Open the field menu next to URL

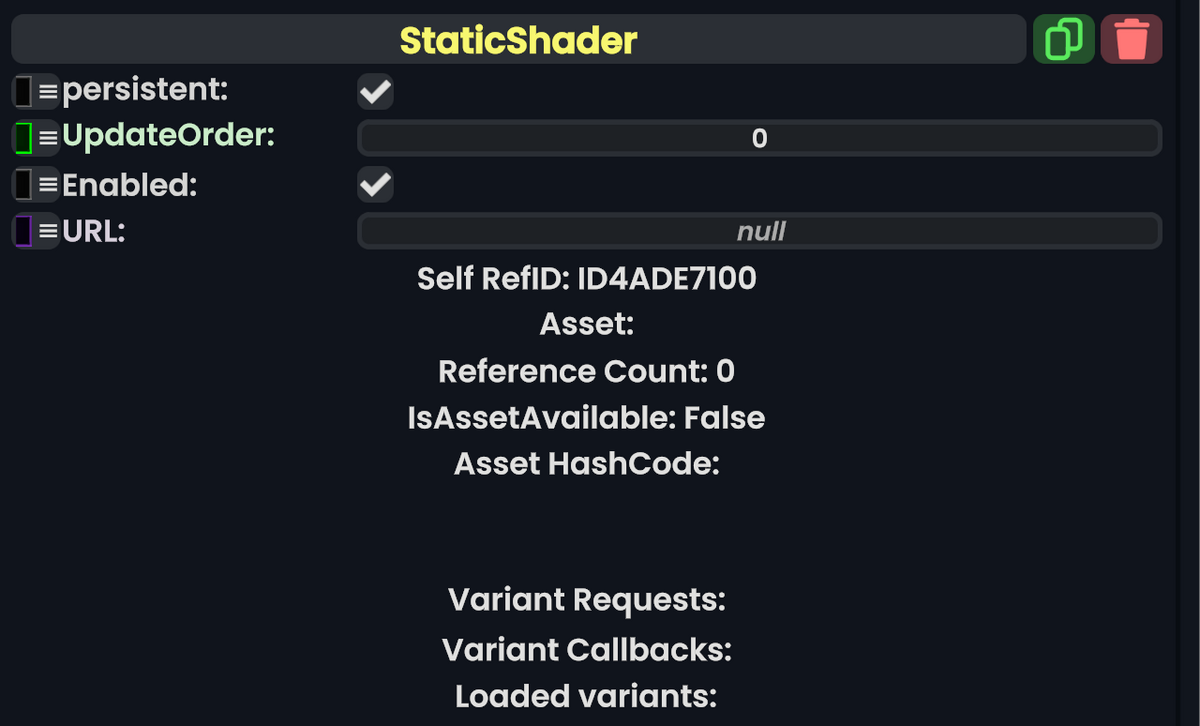[x=46, y=231]
